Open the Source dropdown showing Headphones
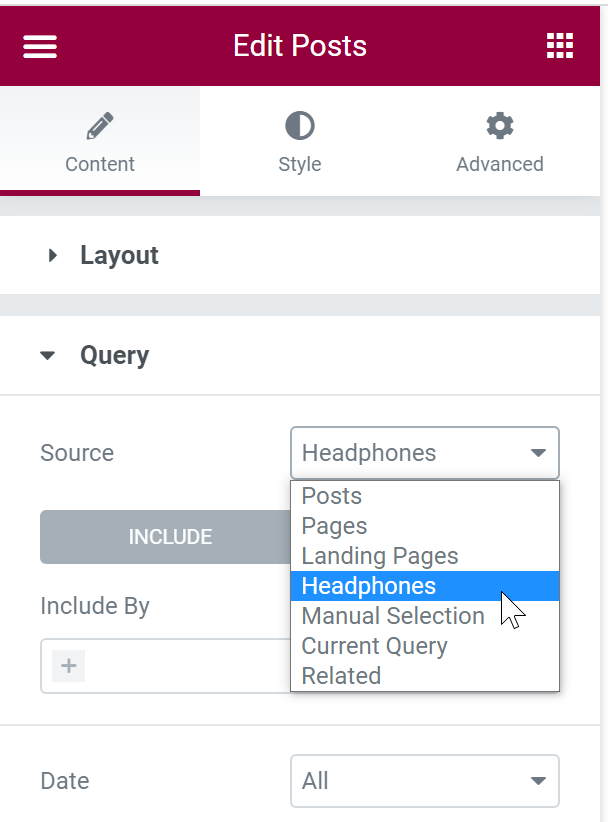This screenshot has width=608, height=822. (425, 453)
